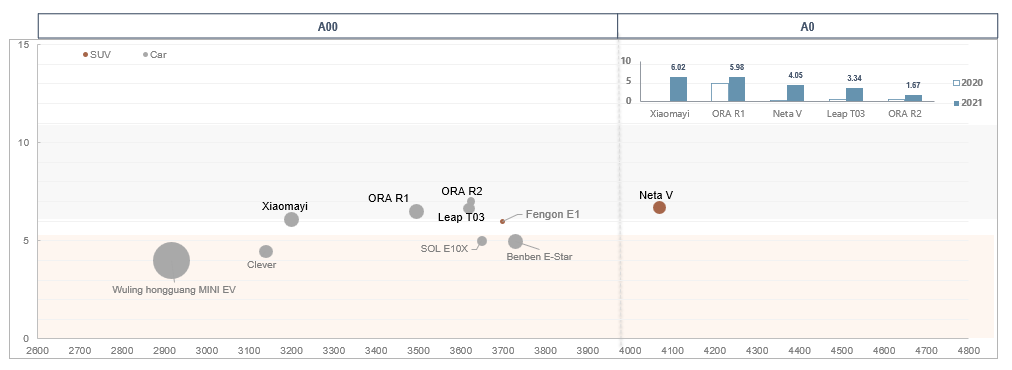Click the A0 segment header
The width and height of the screenshot is (1012, 370).
click(807, 26)
